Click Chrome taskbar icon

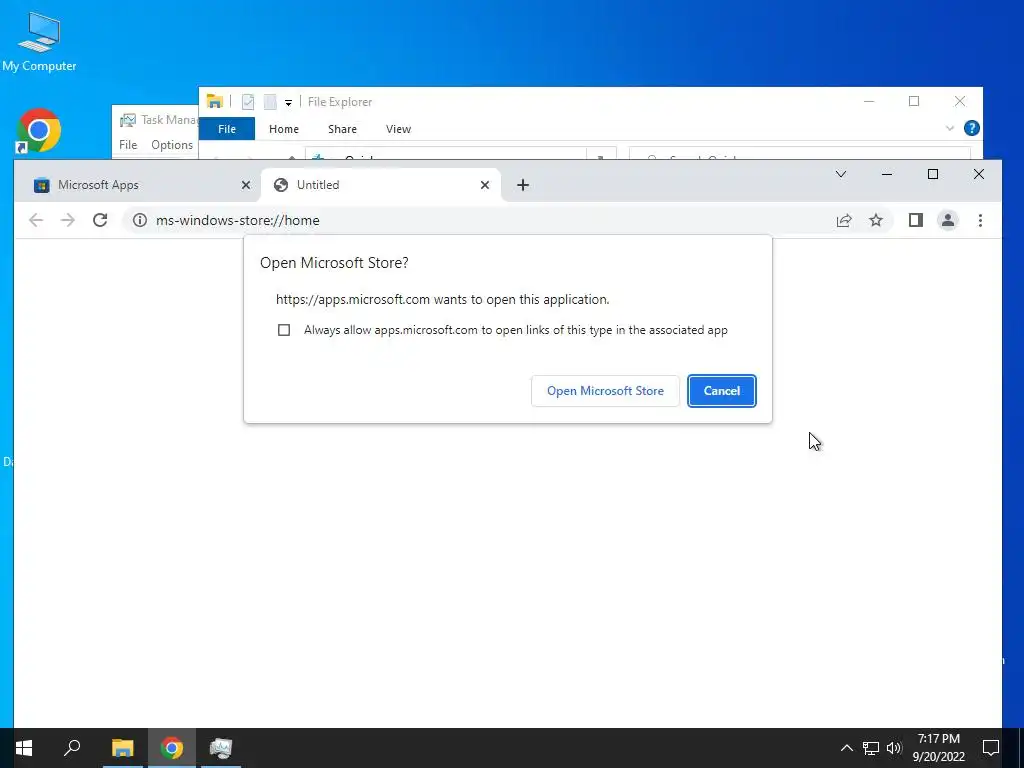172,748
